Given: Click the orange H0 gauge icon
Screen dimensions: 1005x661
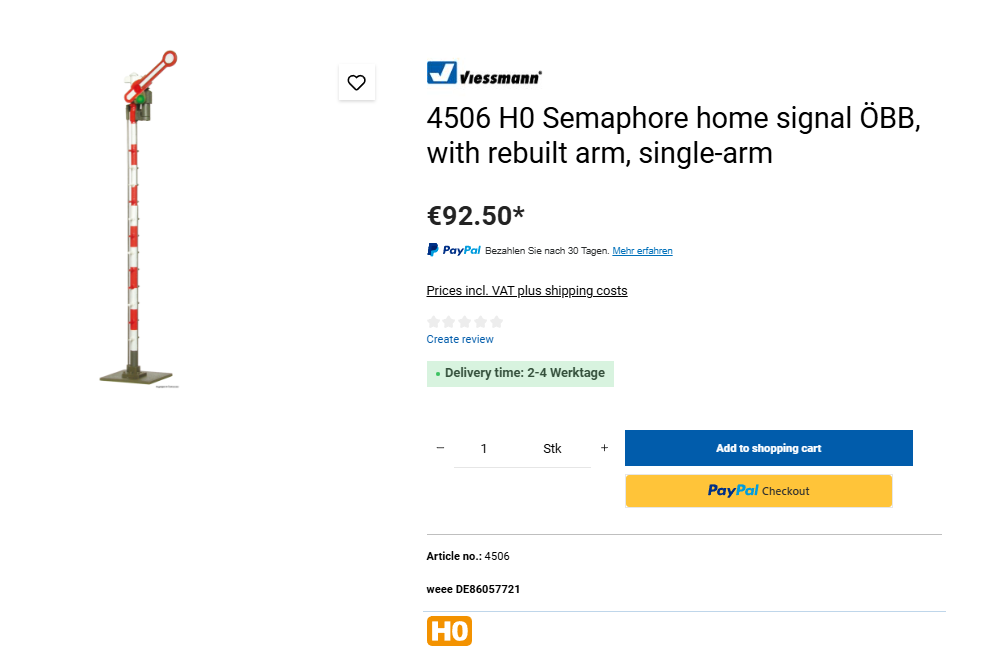Looking at the screenshot, I should [449, 631].
